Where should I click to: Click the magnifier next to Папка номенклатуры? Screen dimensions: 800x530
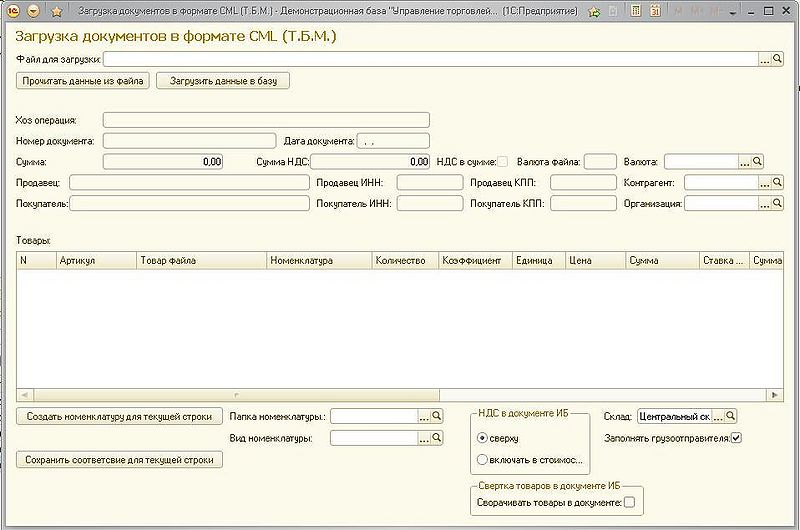(436, 416)
